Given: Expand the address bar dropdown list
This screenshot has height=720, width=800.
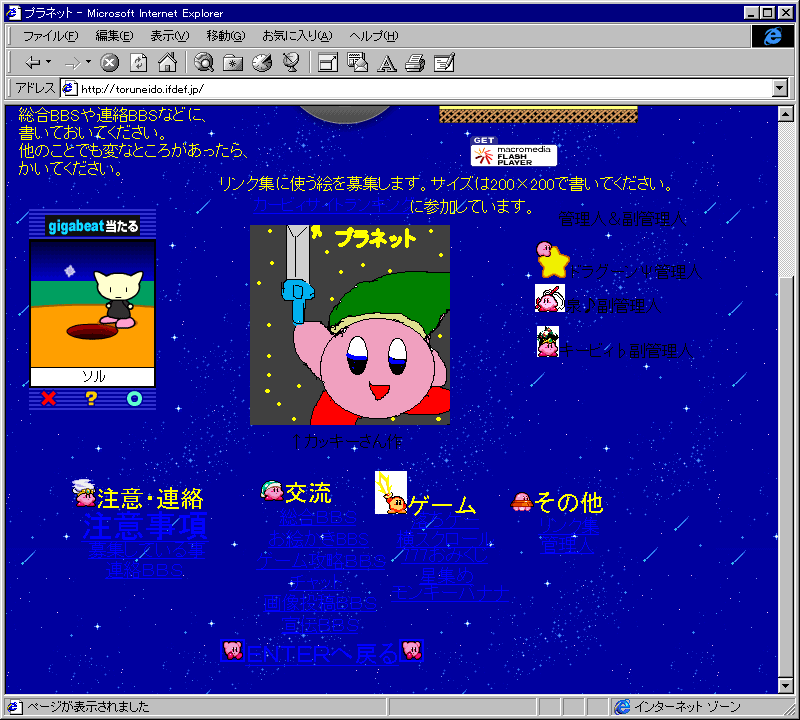Looking at the screenshot, I should [x=780, y=88].
